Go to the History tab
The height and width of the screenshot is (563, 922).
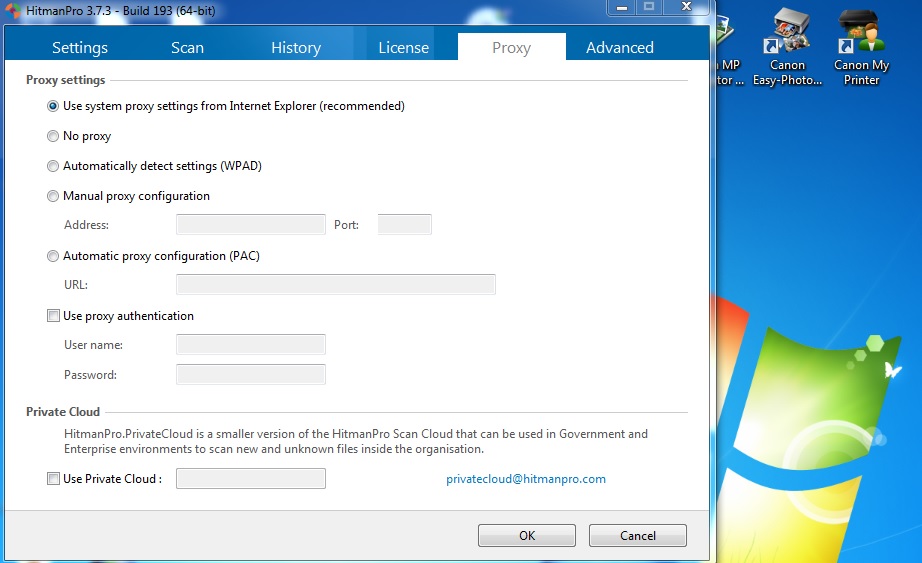click(x=296, y=47)
